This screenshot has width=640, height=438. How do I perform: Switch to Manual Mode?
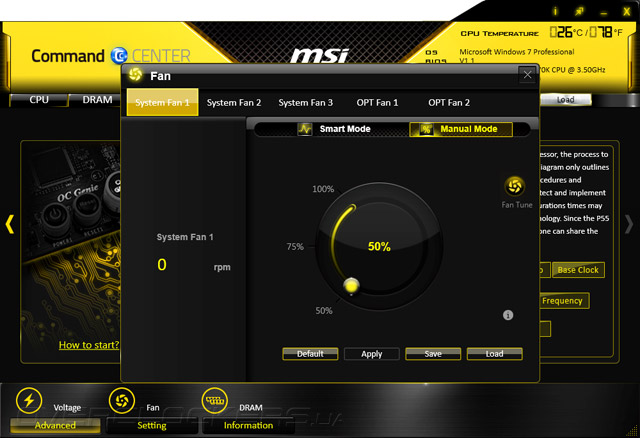[x=461, y=129]
